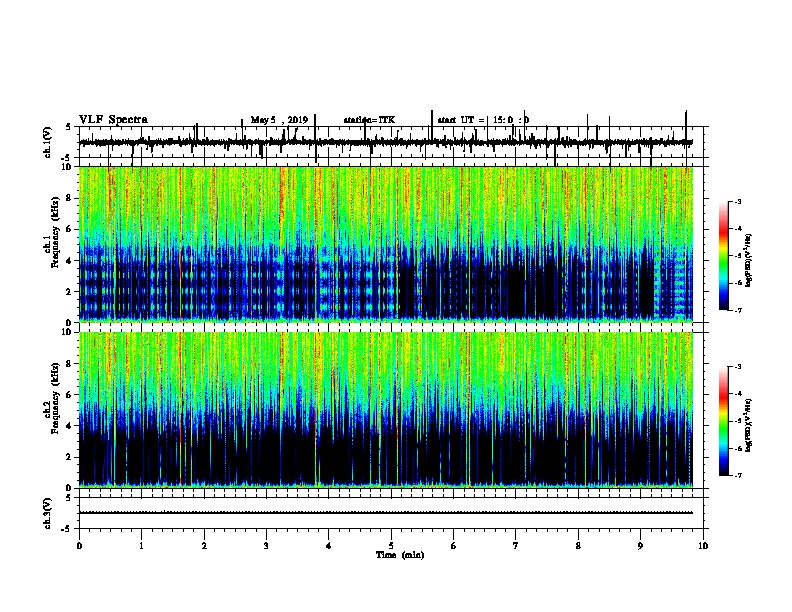This screenshot has height=612, width=792.
Task: Click ch.1 frequency axis tick "2"
Action: point(70,291)
